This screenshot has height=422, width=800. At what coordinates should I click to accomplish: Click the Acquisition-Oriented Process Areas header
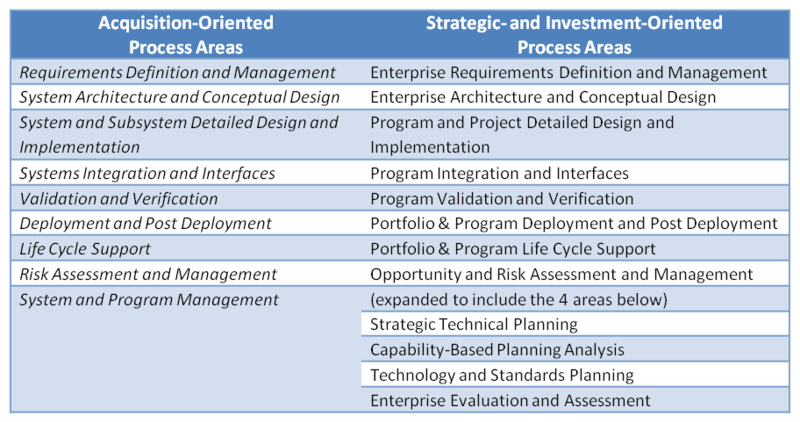tap(186, 35)
